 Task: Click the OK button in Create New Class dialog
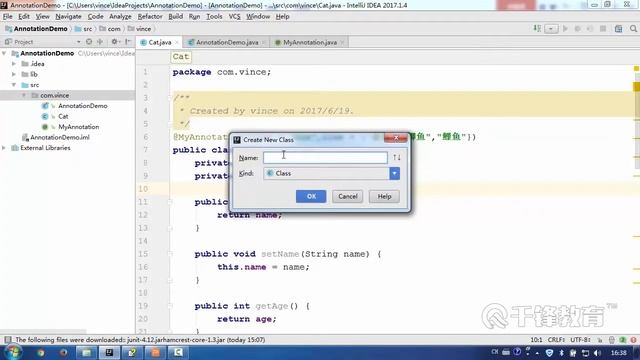pos(311,196)
